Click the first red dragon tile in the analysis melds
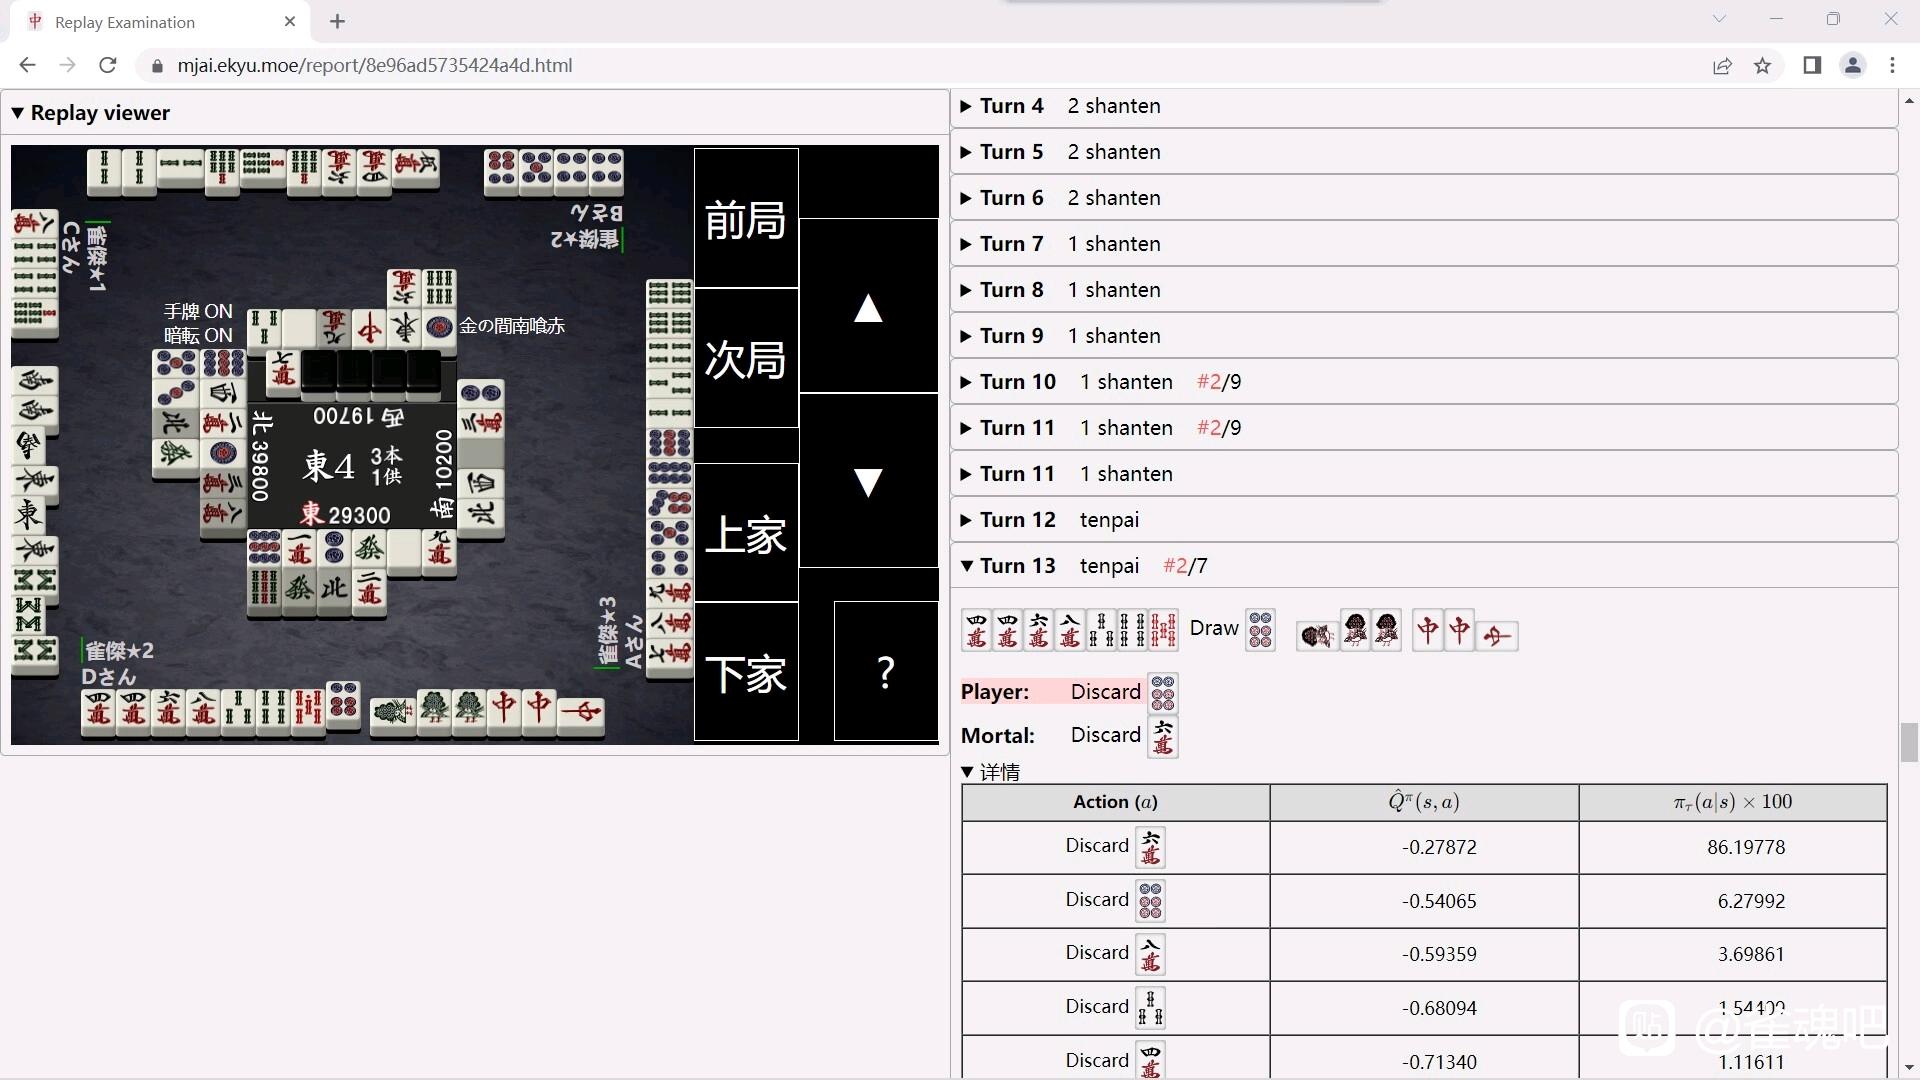The image size is (1920, 1080). (1428, 630)
